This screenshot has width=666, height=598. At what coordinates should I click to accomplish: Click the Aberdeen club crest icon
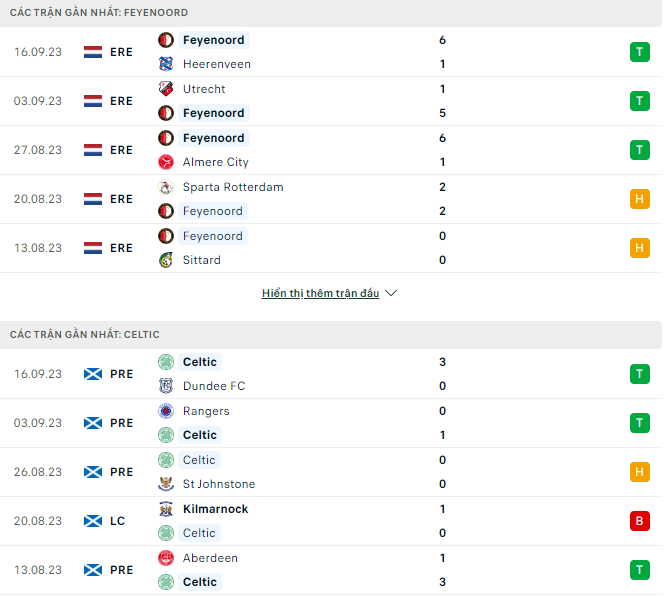tap(166, 558)
